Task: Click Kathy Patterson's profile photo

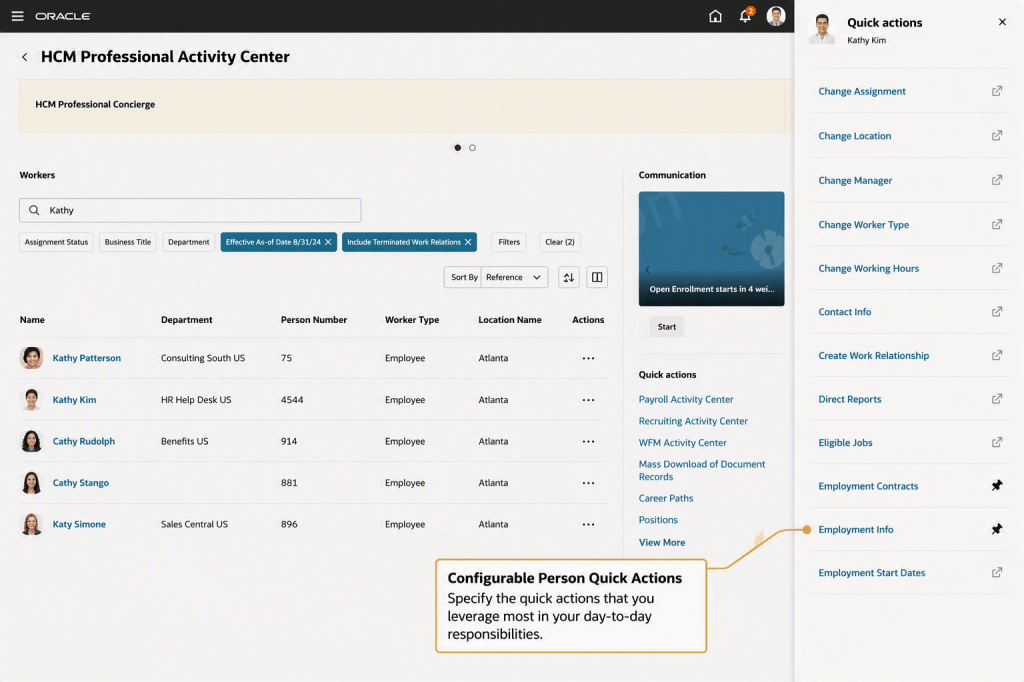Action: pos(31,358)
